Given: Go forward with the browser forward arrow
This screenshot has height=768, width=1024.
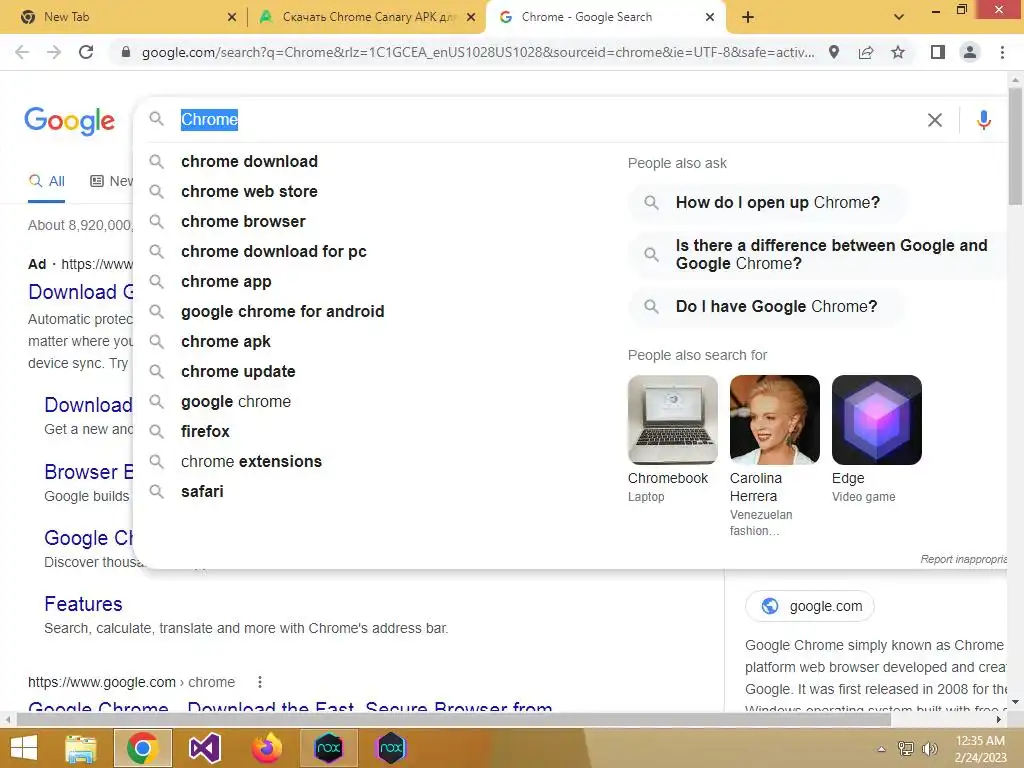Looking at the screenshot, I should [x=54, y=52].
